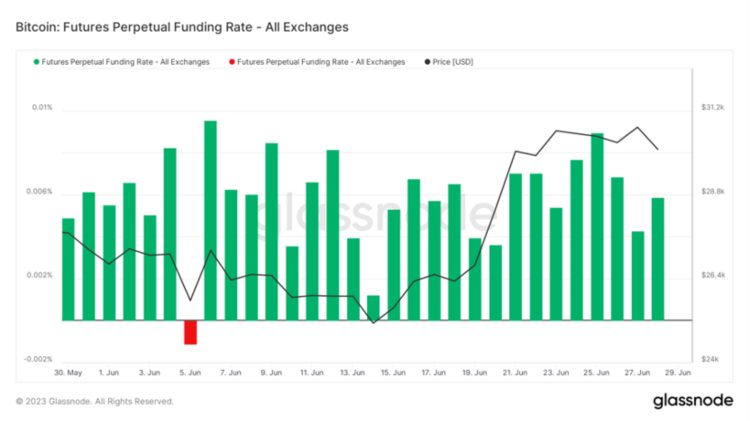750x421 pixels.
Task: Toggle the green Futures Perpetual Funding Rate legend label
Action: (x=125, y=62)
